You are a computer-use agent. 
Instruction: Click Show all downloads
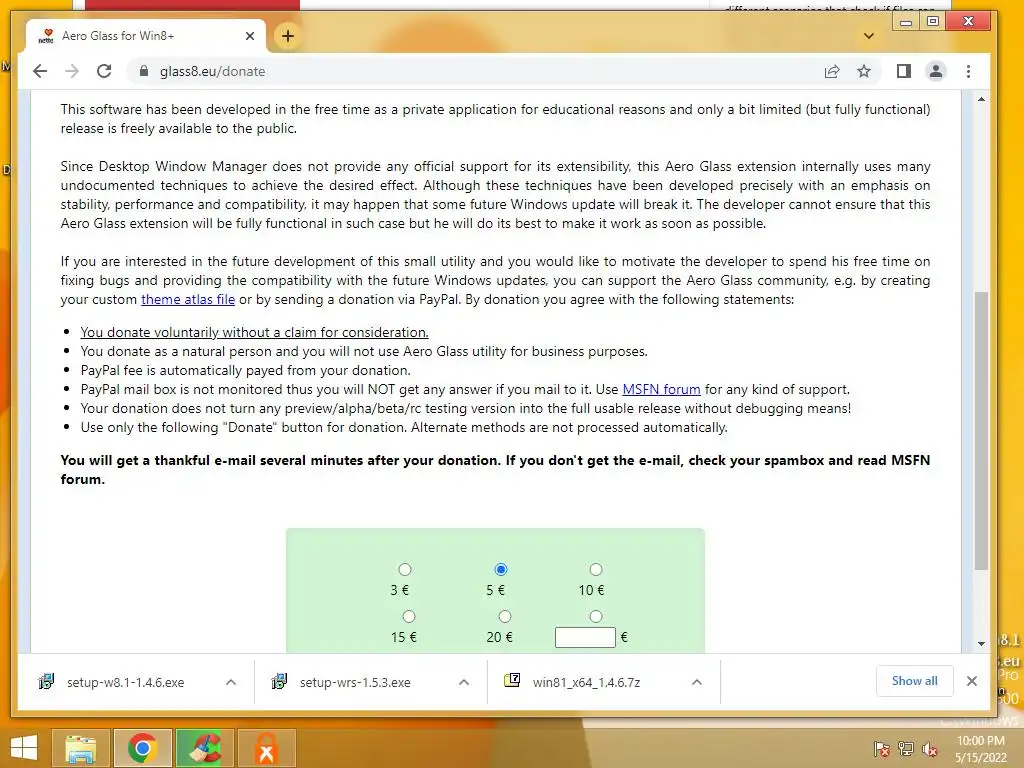click(x=914, y=681)
